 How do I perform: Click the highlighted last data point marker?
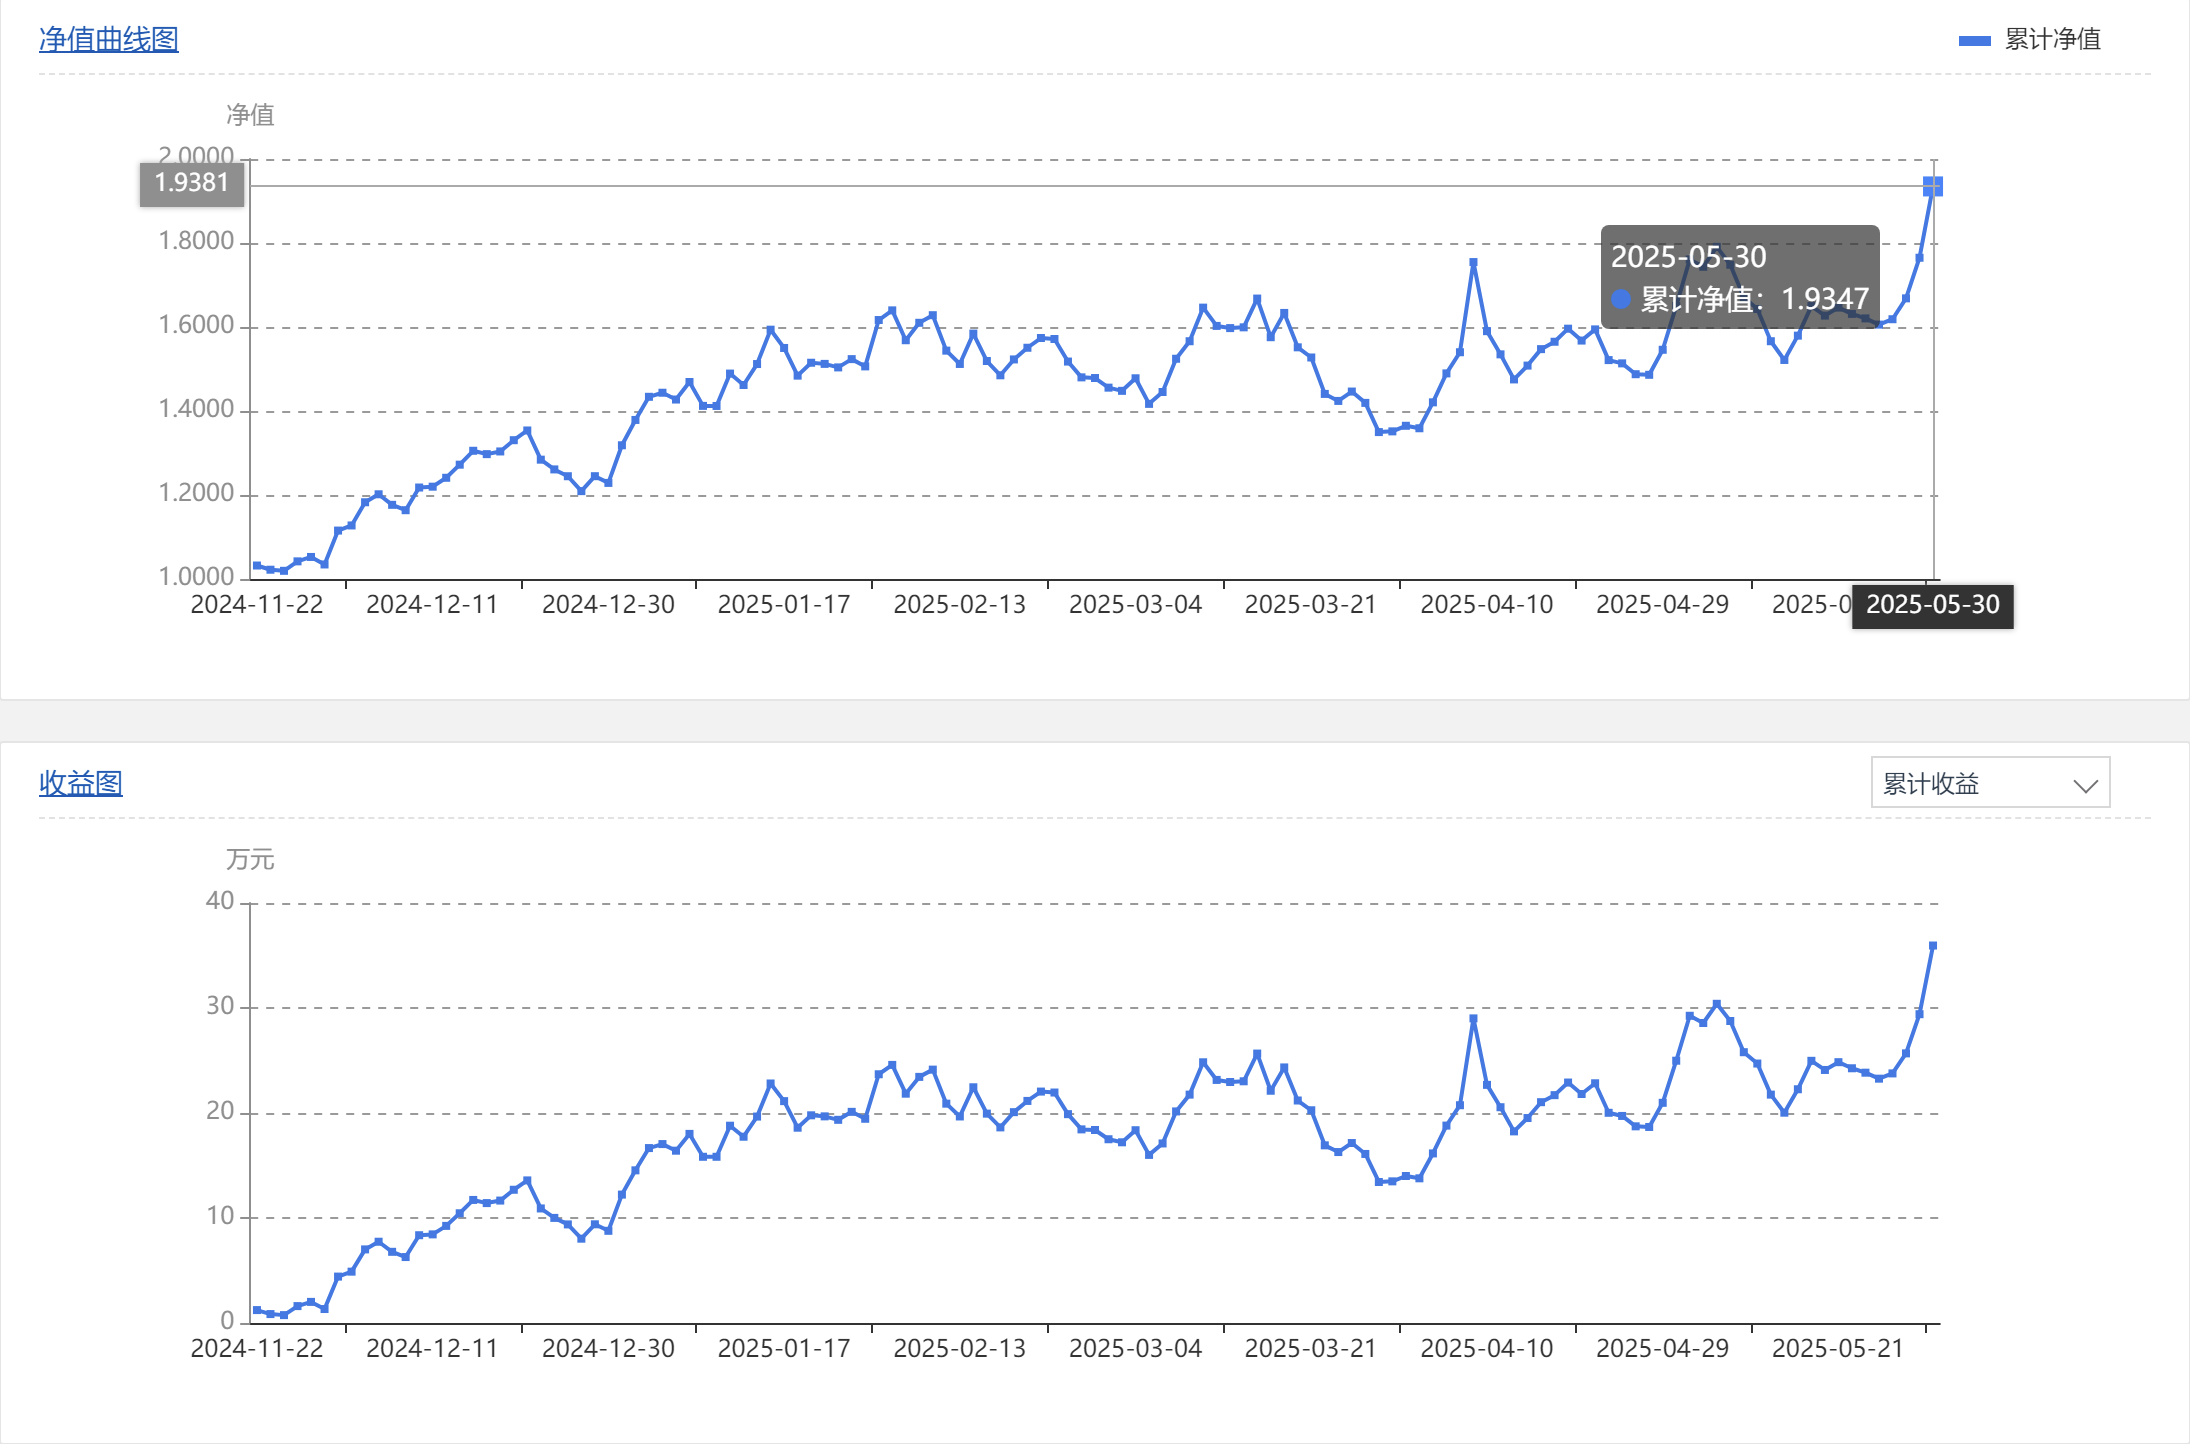point(1933,186)
